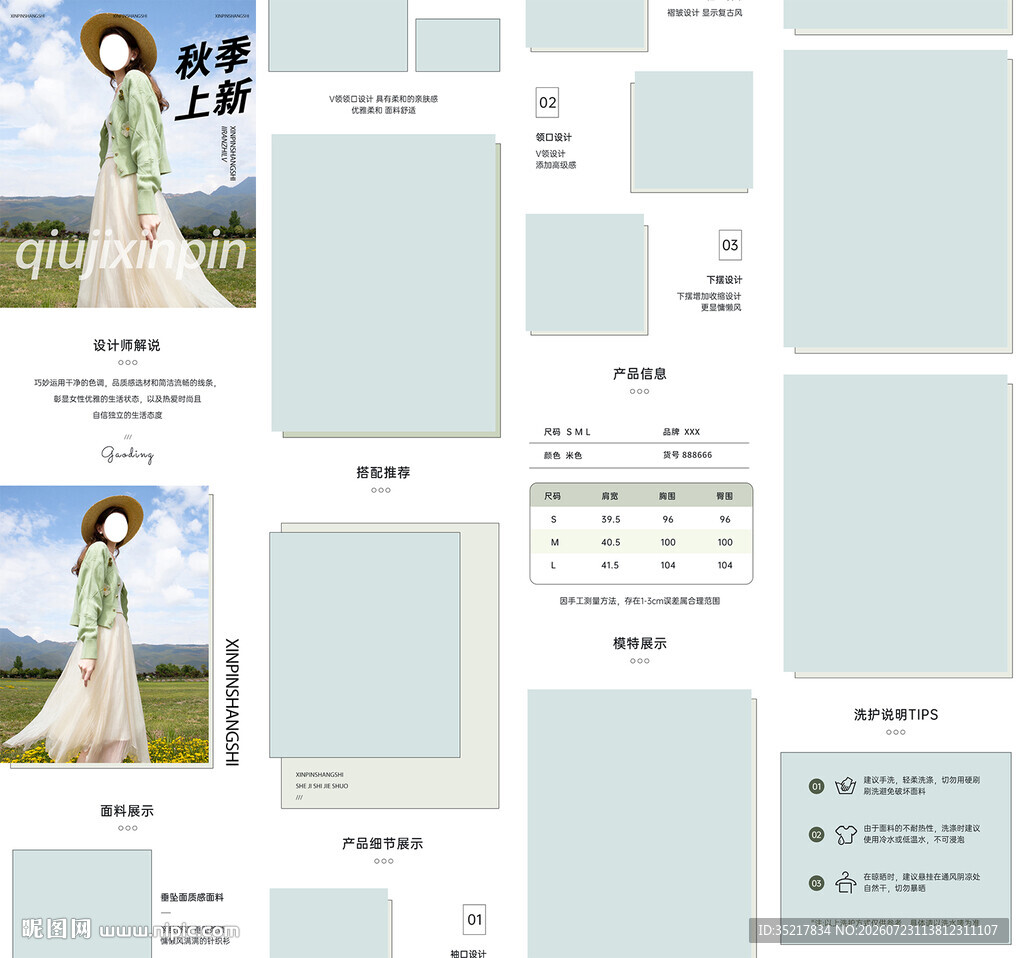The width and height of the screenshot is (1024, 958).
Task: Click the 胸围 column header
Action: click(667, 496)
